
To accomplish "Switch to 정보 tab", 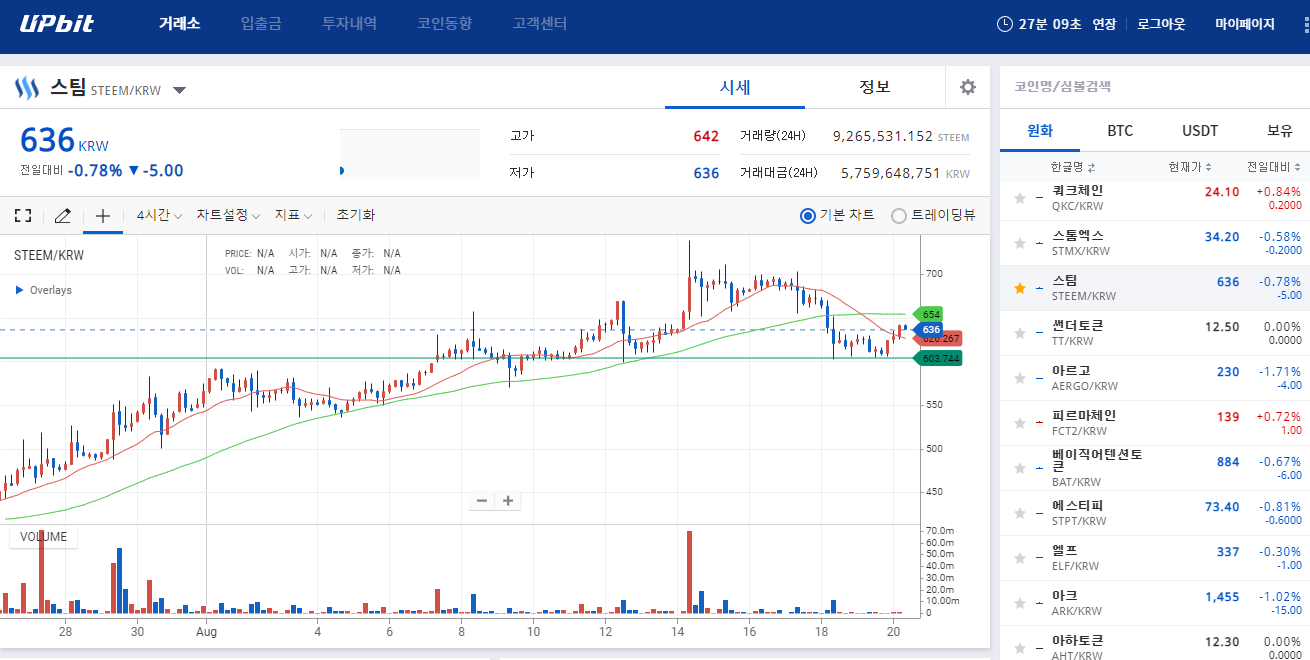I will point(875,87).
